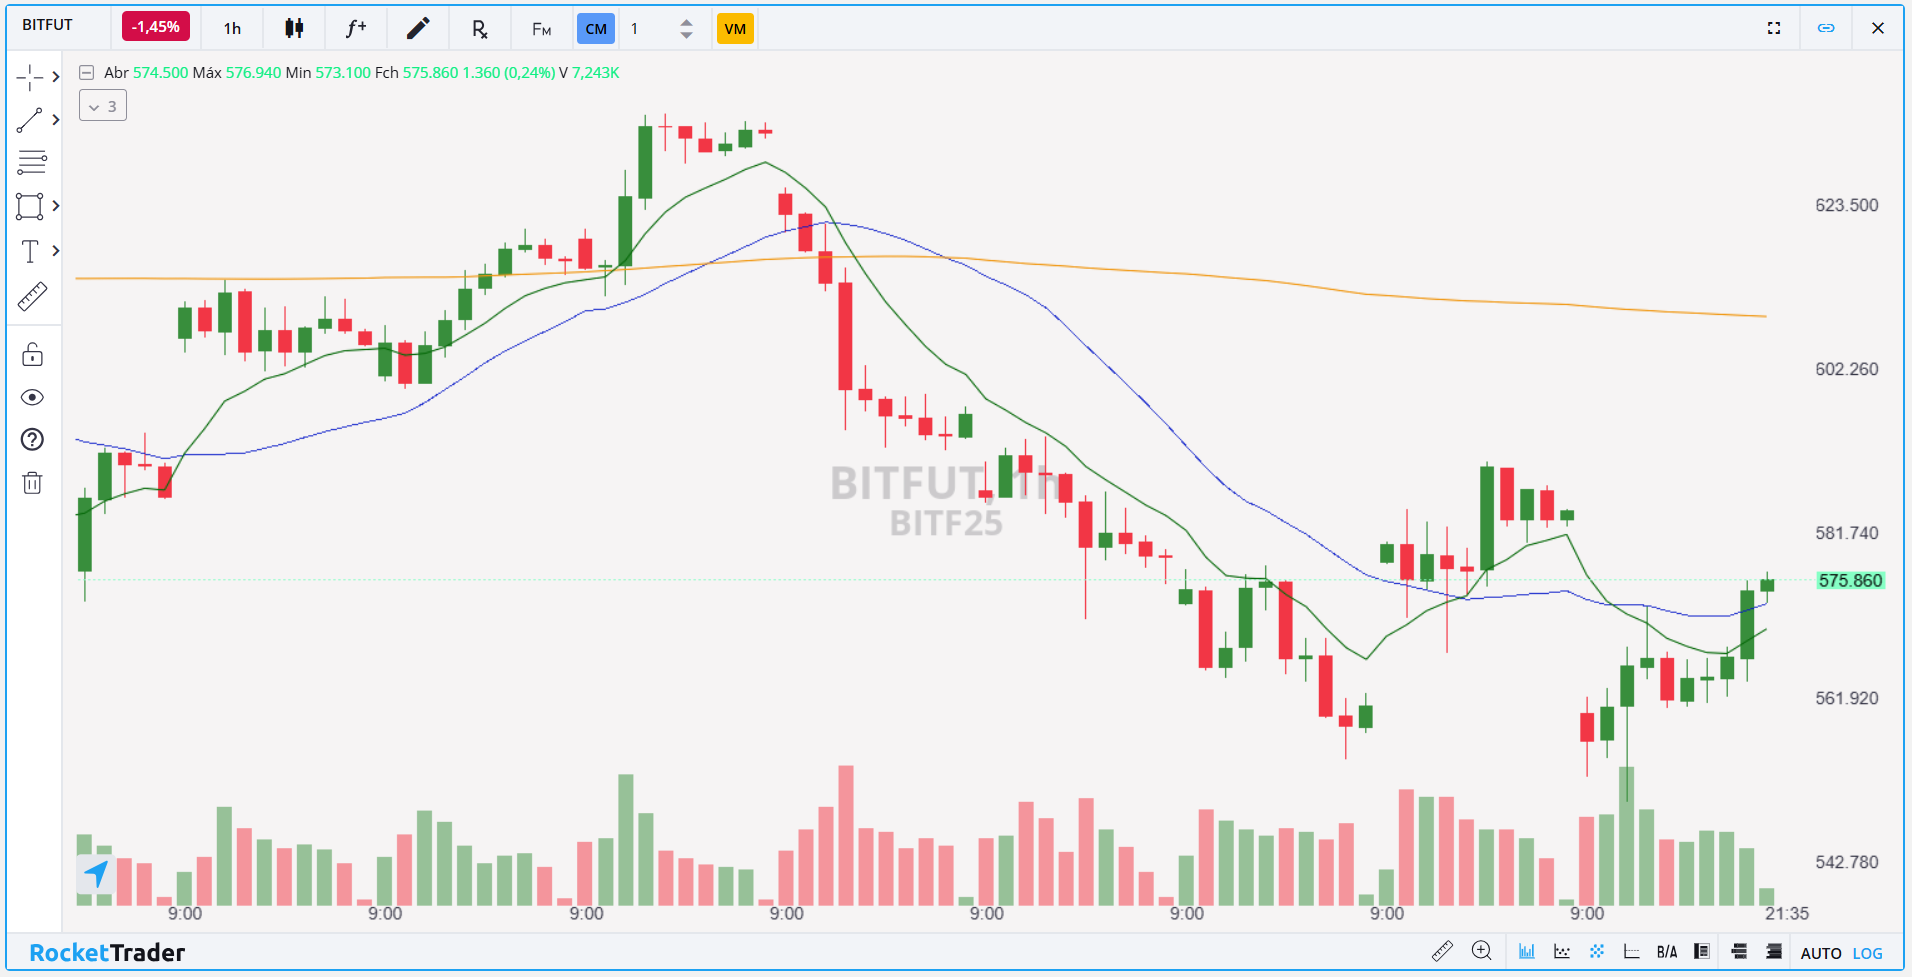This screenshot has width=1912, height=977.
Task: Open the add indicator function menu
Action: click(356, 28)
